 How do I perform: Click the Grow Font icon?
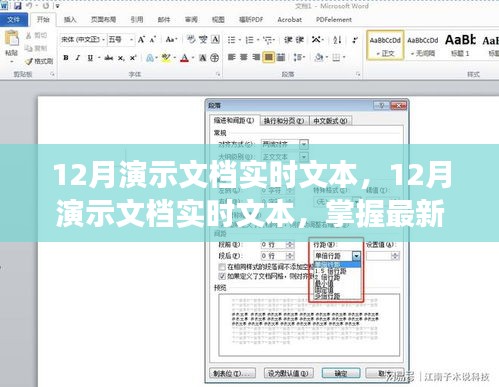[141, 40]
